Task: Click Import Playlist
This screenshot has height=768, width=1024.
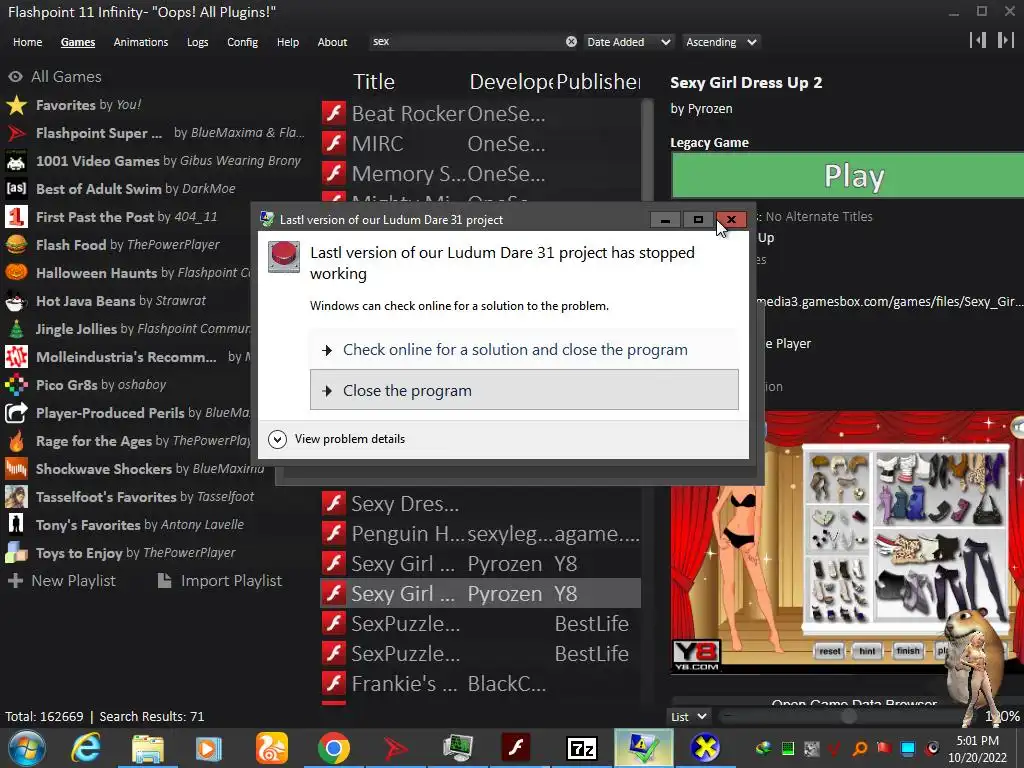Action: point(220,581)
